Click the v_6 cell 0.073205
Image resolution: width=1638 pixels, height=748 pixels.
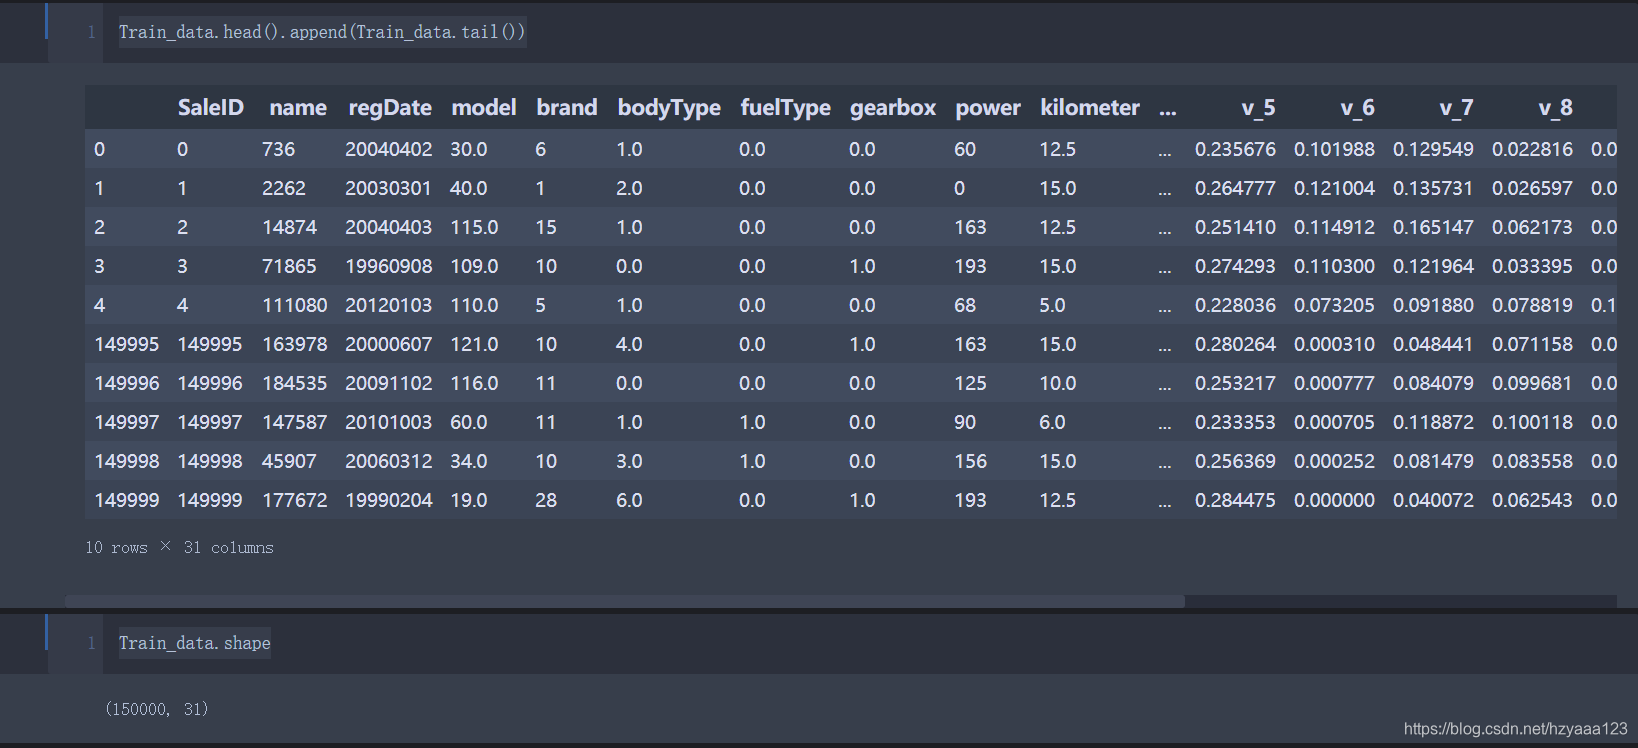click(x=1334, y=305)
